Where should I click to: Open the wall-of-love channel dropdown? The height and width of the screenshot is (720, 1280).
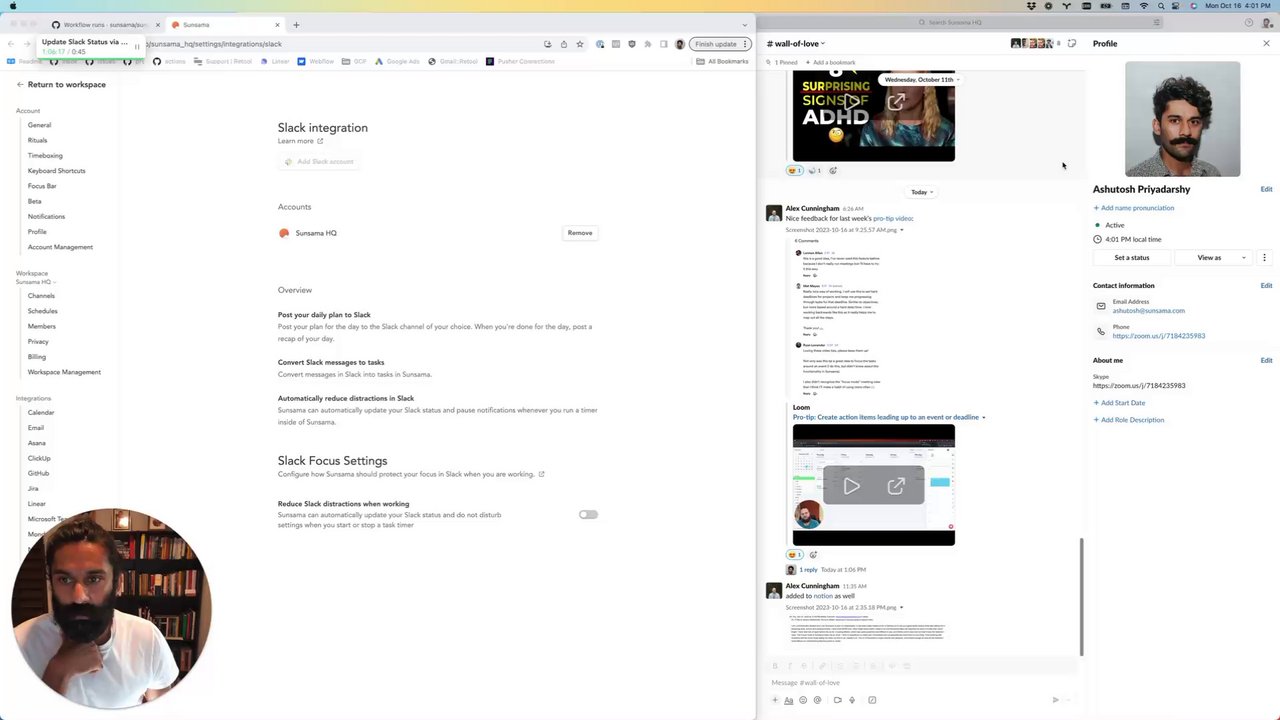coord(796,44)
